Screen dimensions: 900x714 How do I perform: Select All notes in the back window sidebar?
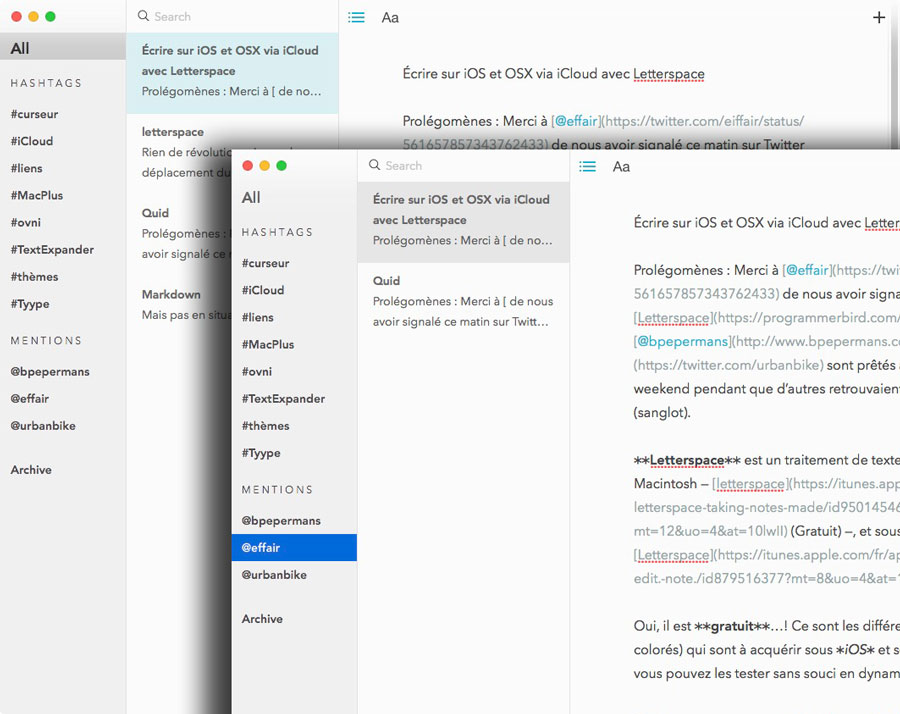[x=63, y=48]
